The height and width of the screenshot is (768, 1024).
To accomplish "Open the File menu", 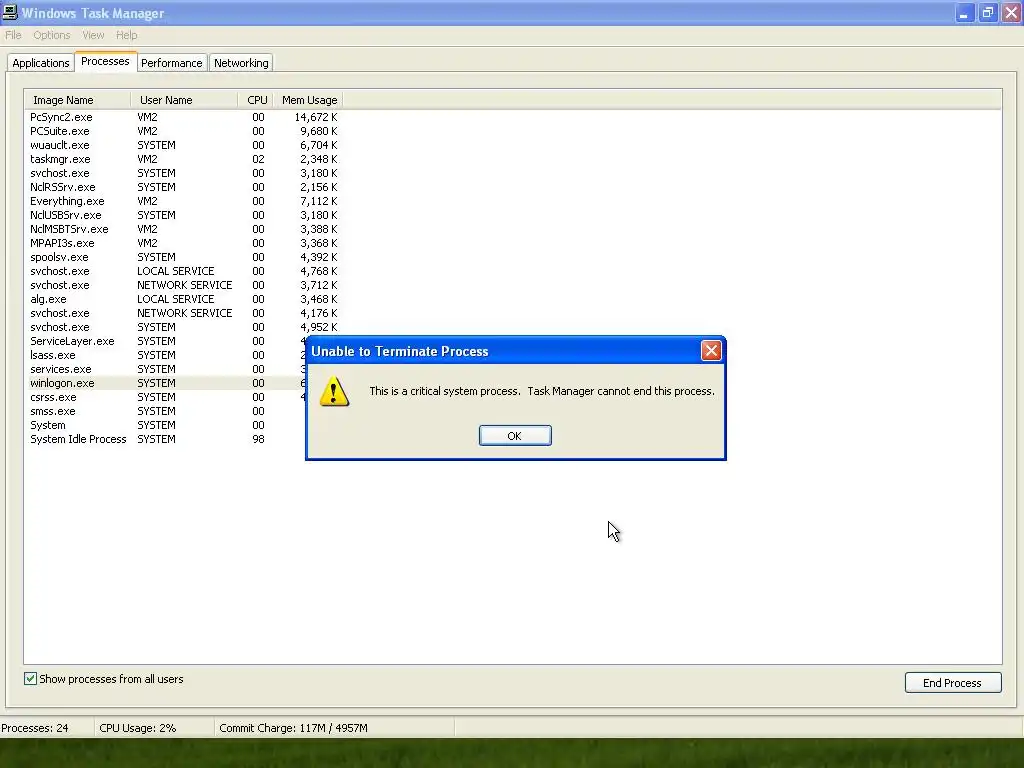I will (x=13, y=35).
